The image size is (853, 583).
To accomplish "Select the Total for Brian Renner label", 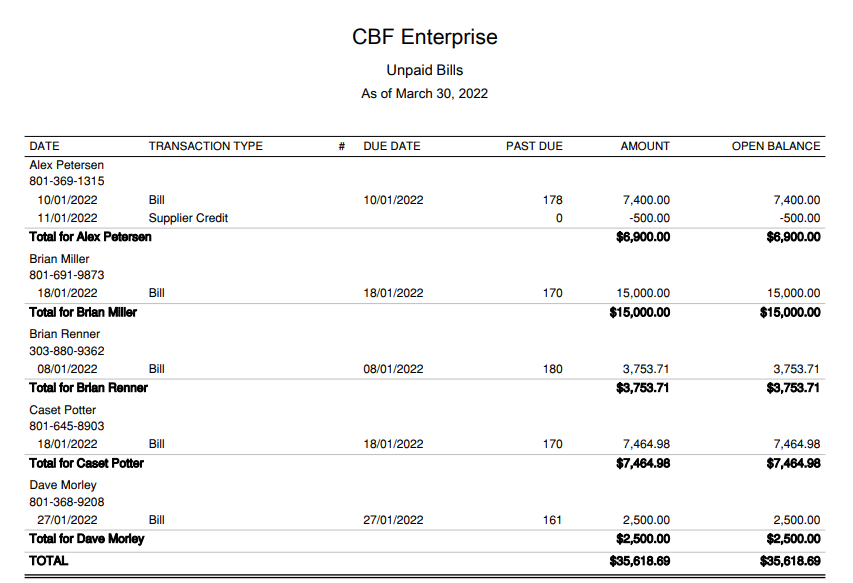I will point(89,387).
